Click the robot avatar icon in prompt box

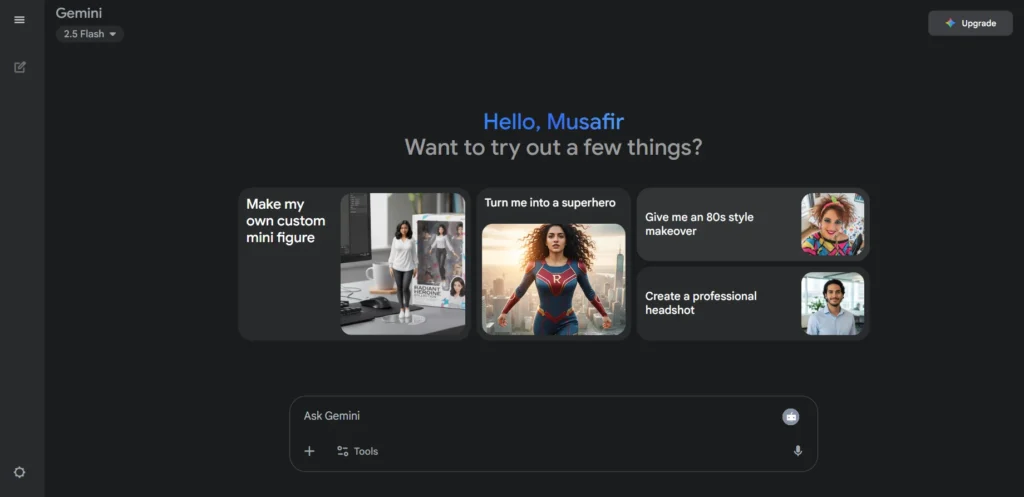(791, 417)
